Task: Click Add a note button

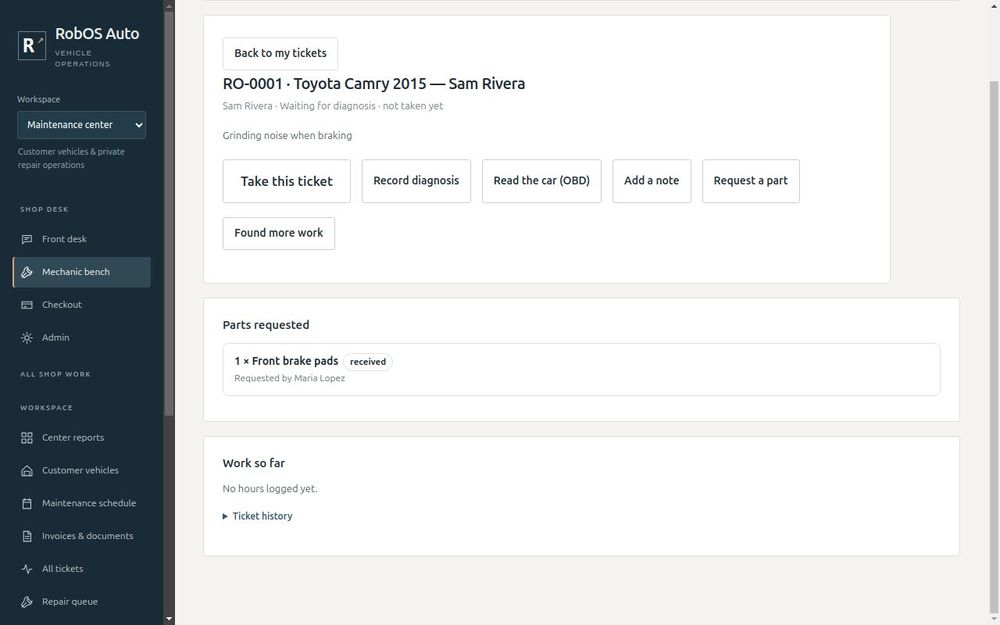Action: pos(651,181)
